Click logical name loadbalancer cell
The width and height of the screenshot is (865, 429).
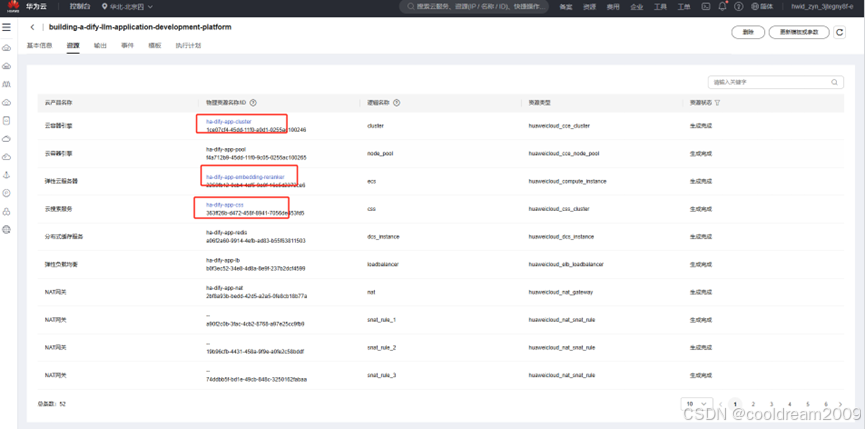point(382,265)
